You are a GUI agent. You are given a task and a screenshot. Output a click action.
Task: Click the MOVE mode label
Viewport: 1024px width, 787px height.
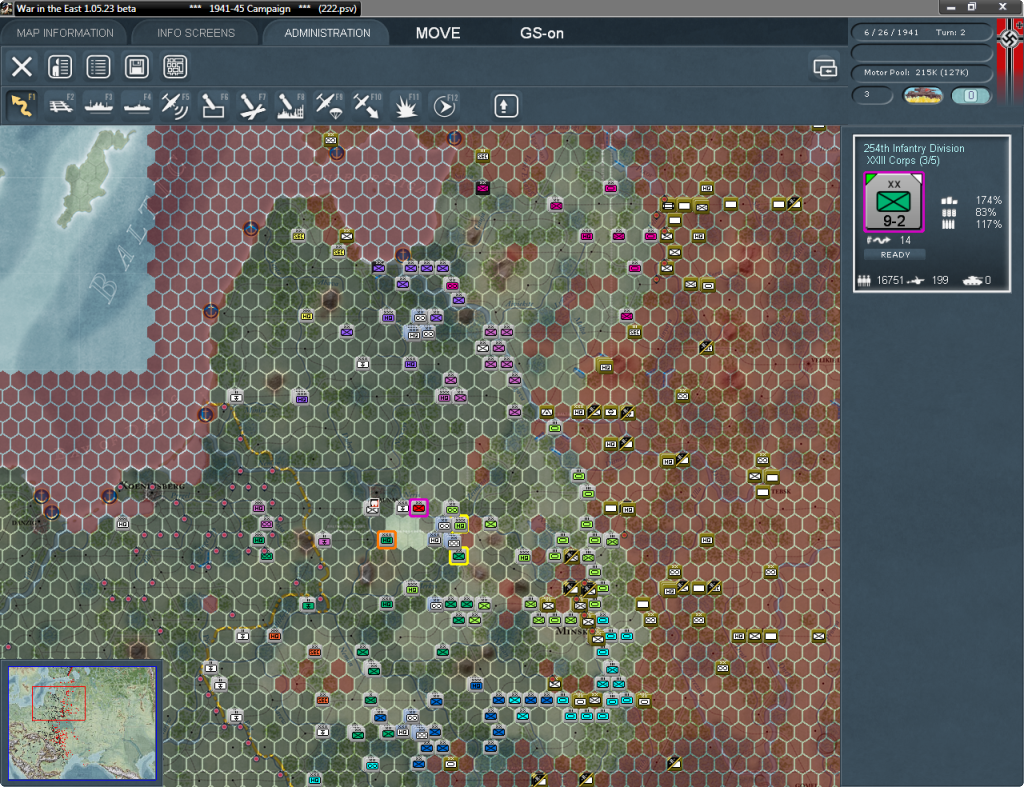(x=438, y=33)
